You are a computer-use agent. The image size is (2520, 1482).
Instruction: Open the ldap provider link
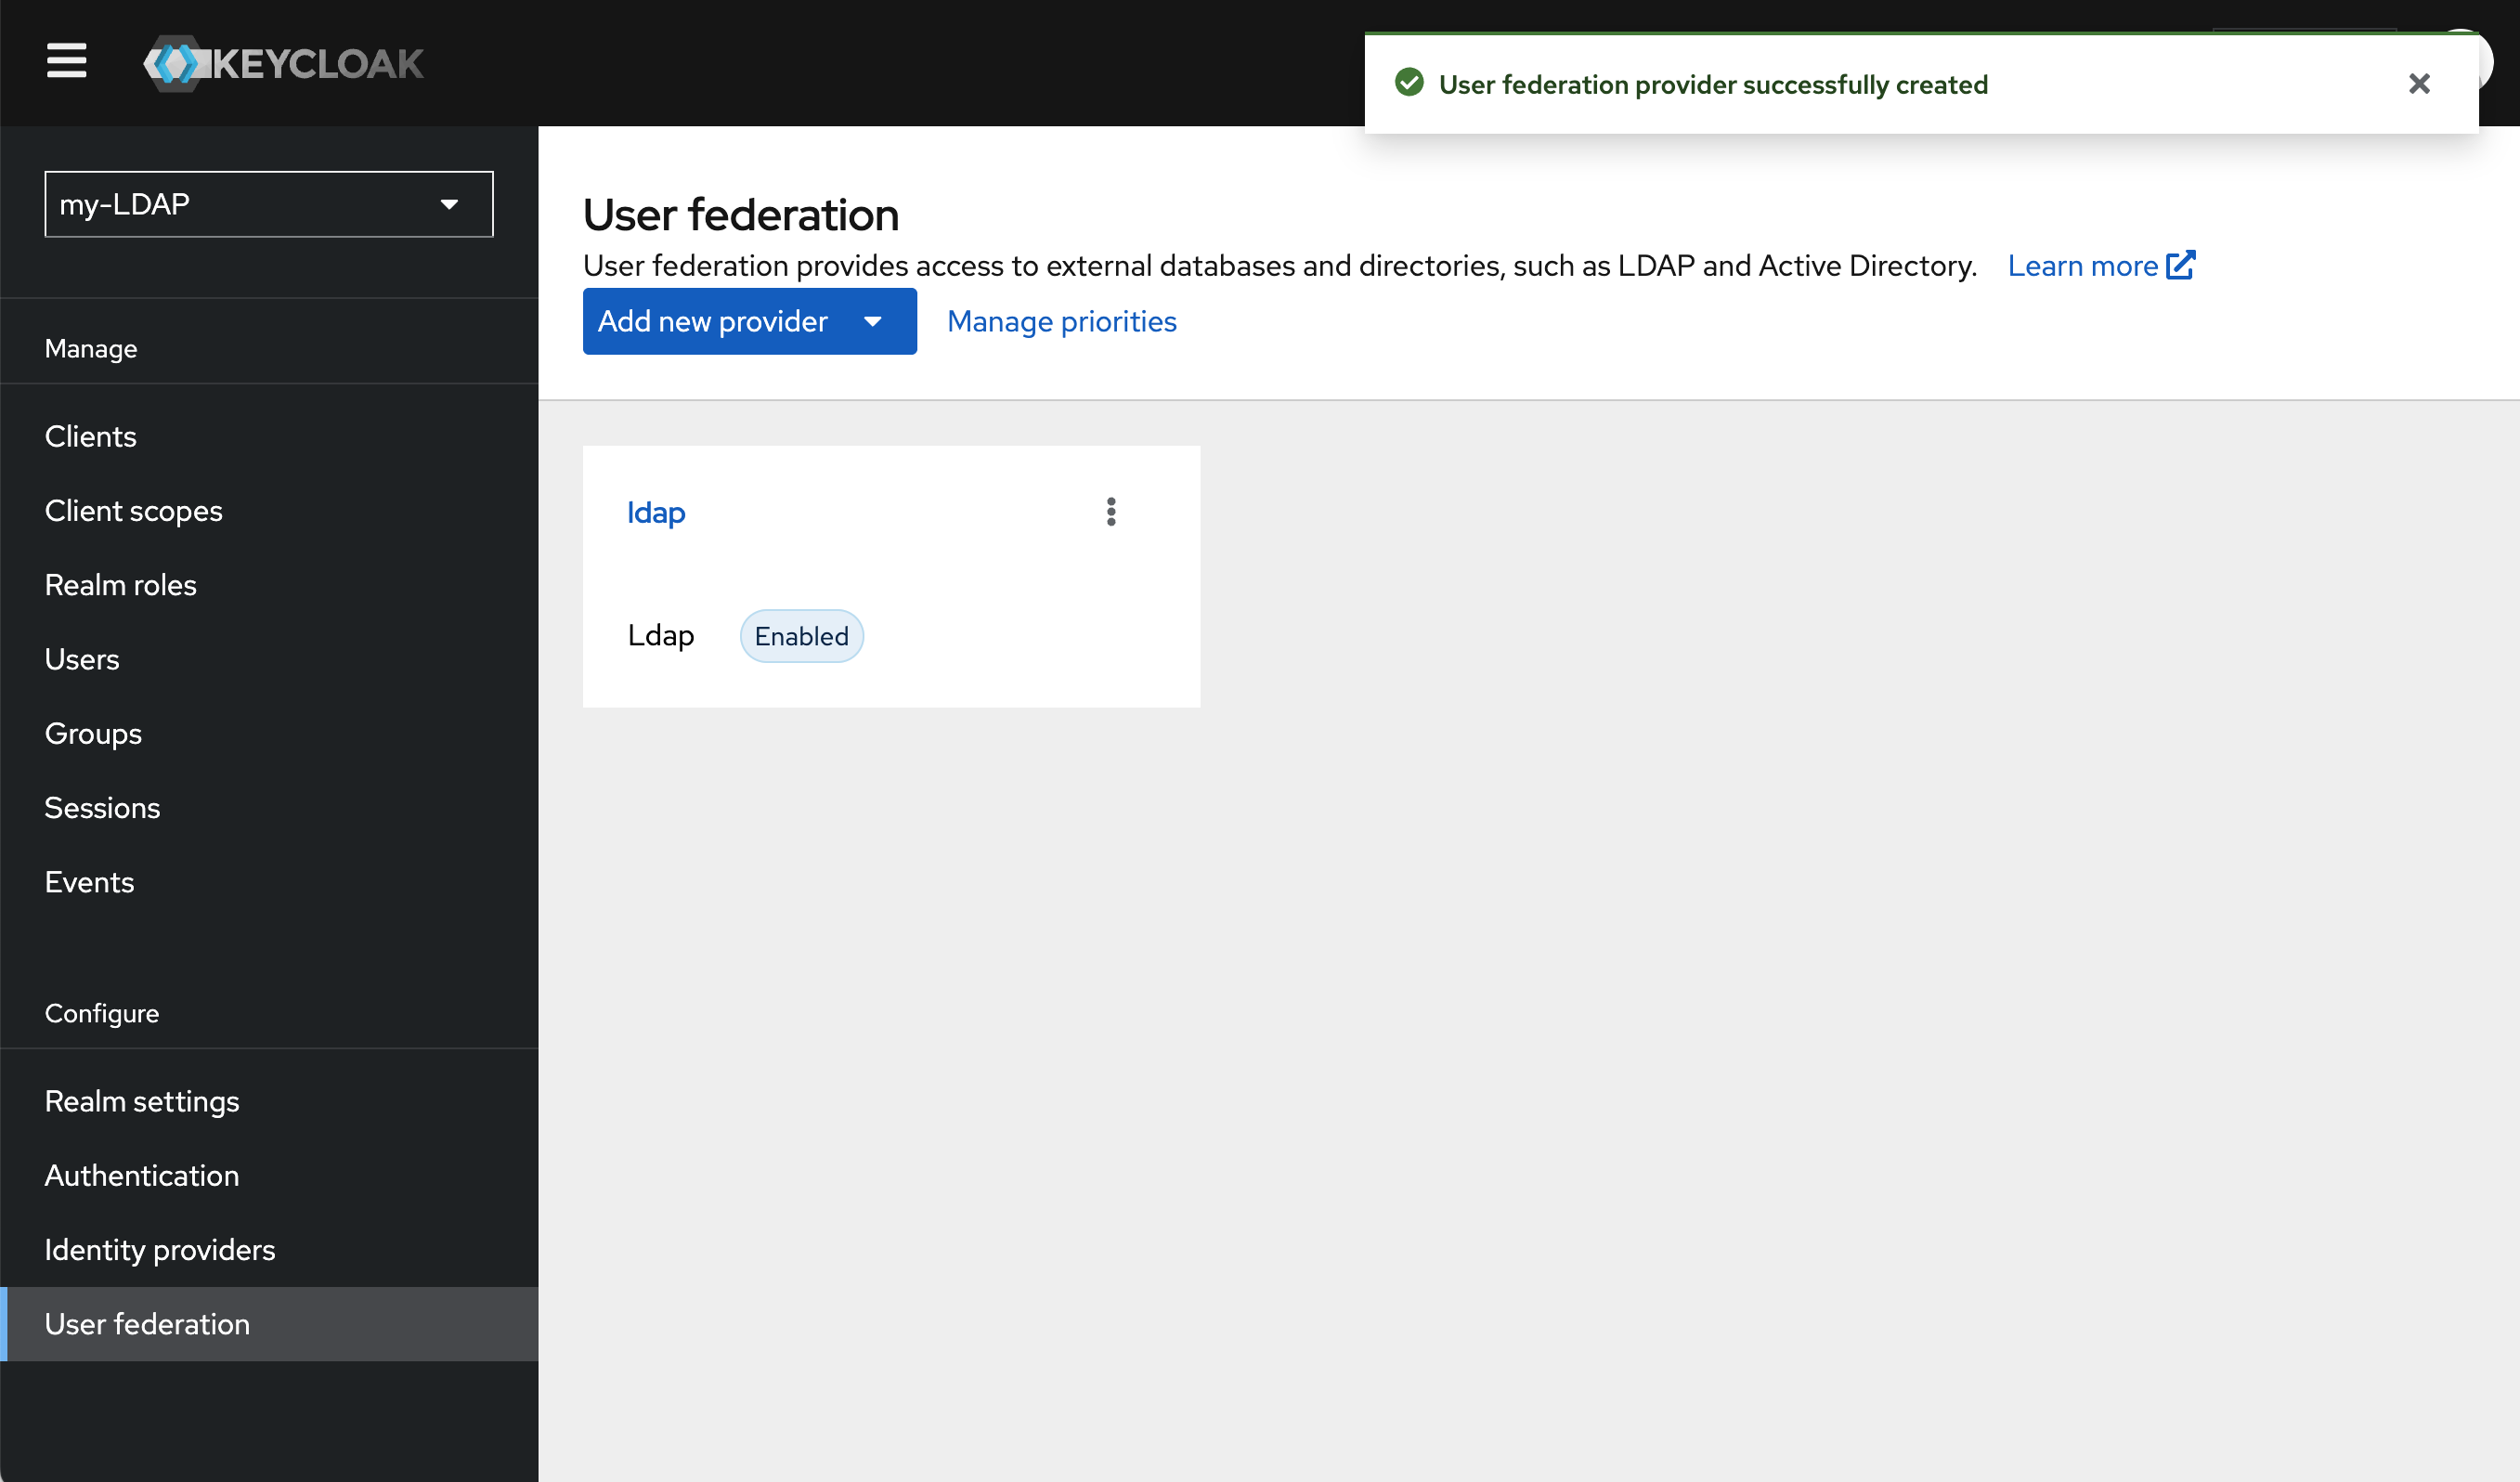click(655, 512)
